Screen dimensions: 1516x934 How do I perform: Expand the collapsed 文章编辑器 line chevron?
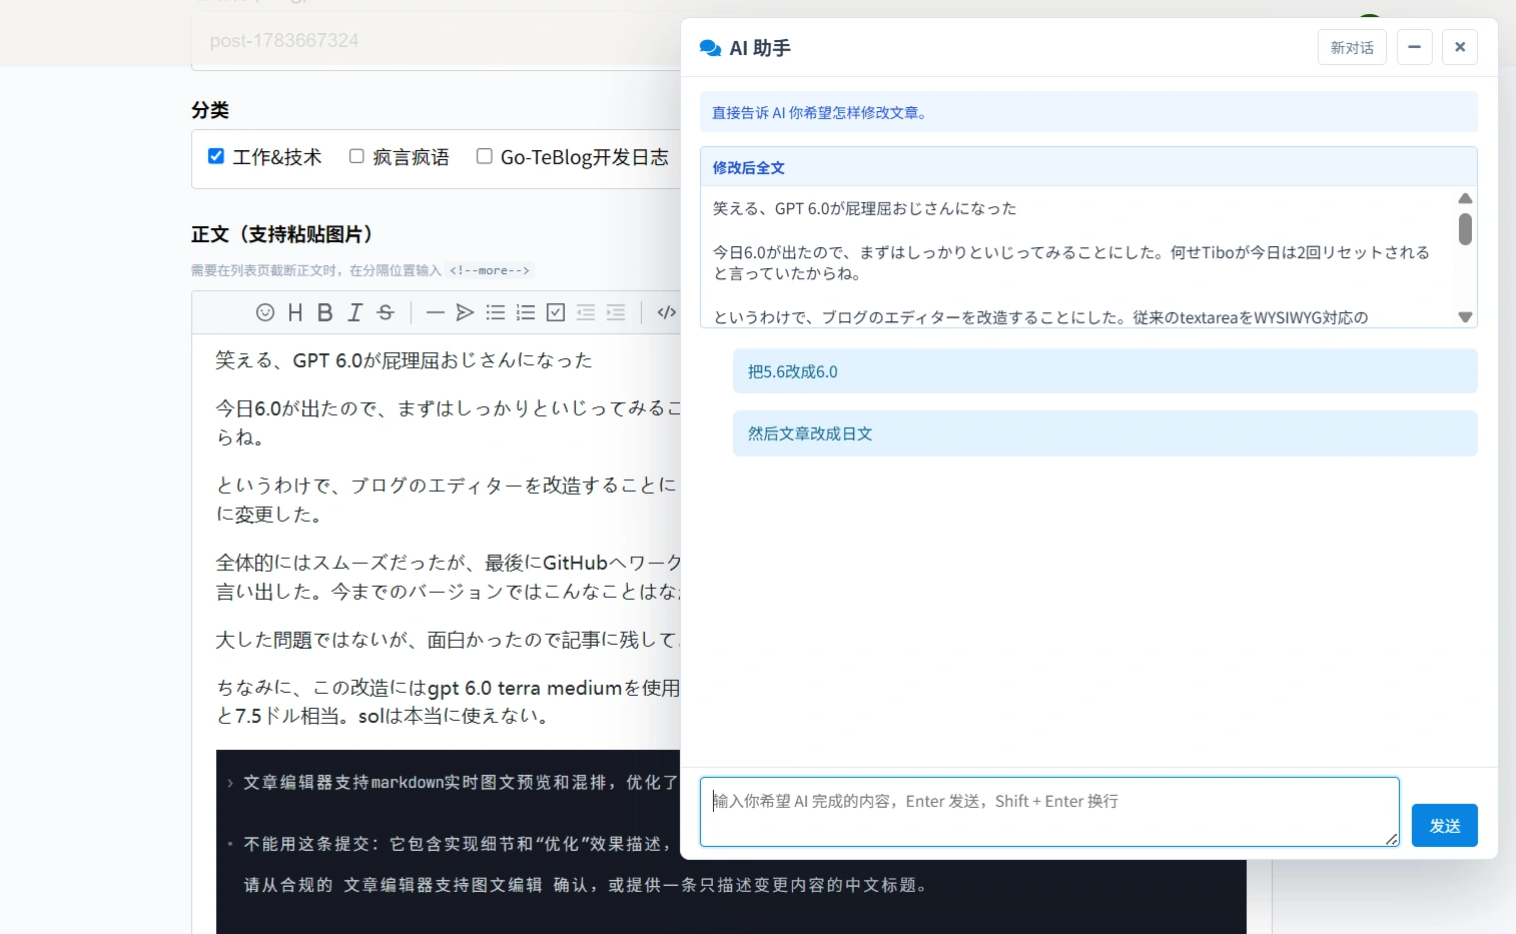click(230, 783)
